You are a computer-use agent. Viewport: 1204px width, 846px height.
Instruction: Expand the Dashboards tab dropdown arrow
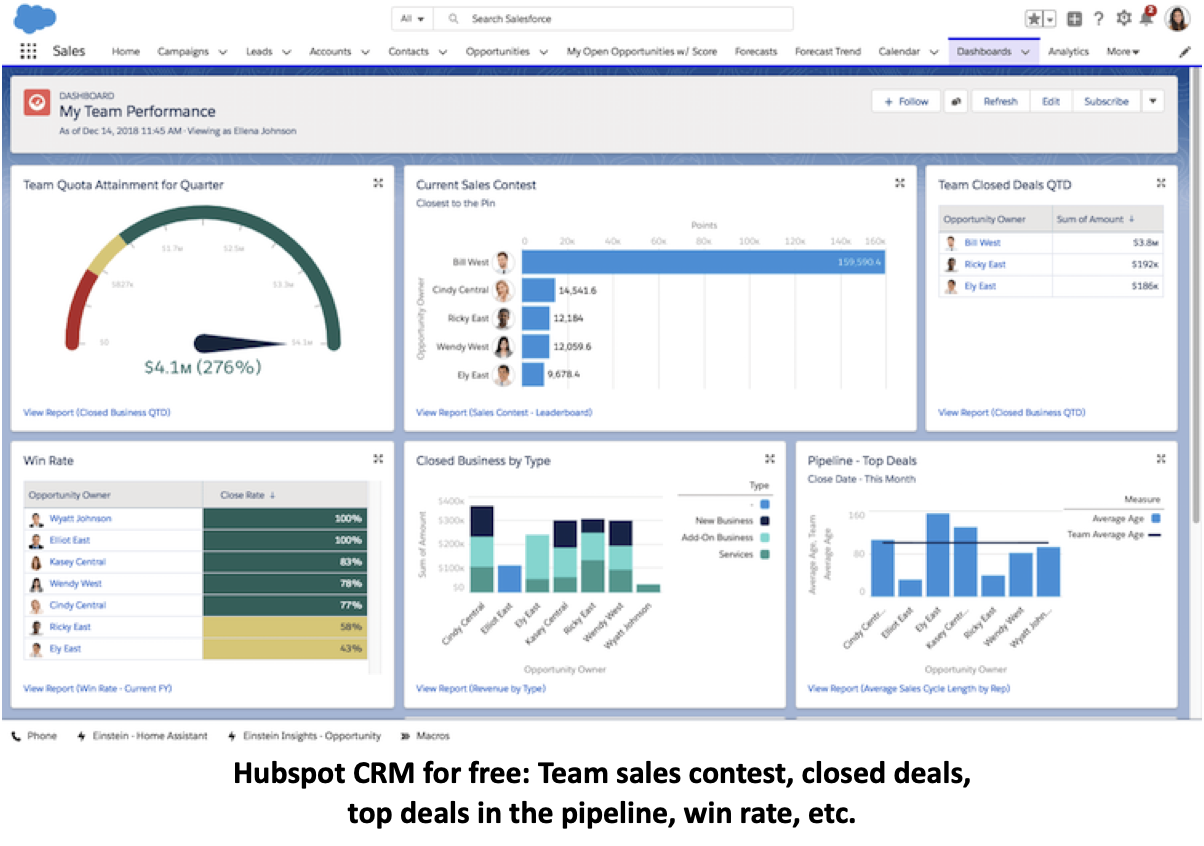pos(1025,52)
